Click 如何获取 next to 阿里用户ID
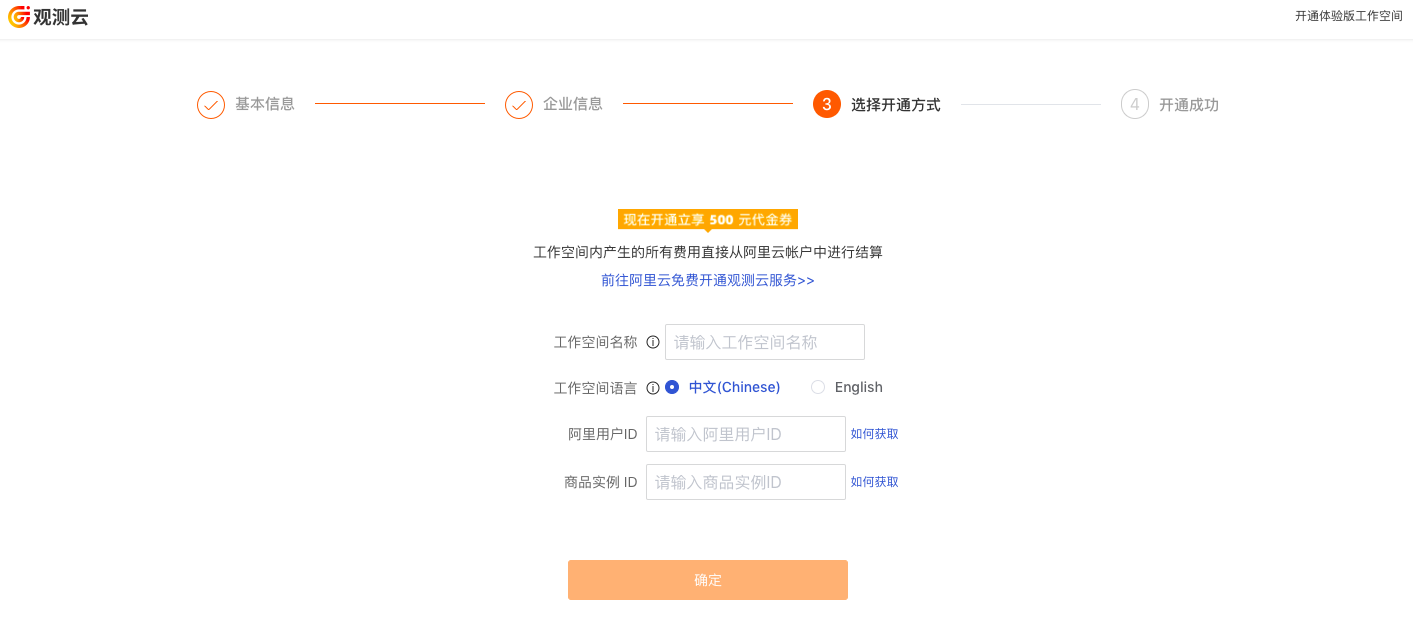1413x640 pixels. coord(875,434)
